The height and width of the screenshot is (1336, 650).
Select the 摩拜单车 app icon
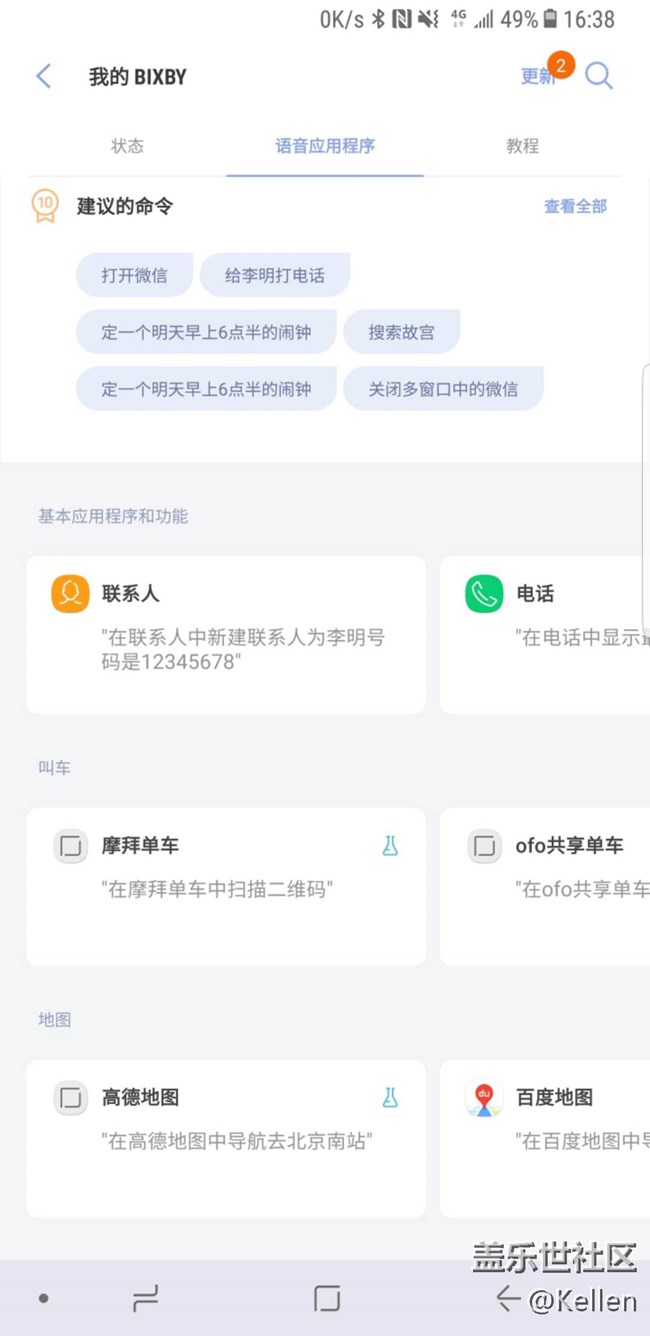(x=70, y=845)
